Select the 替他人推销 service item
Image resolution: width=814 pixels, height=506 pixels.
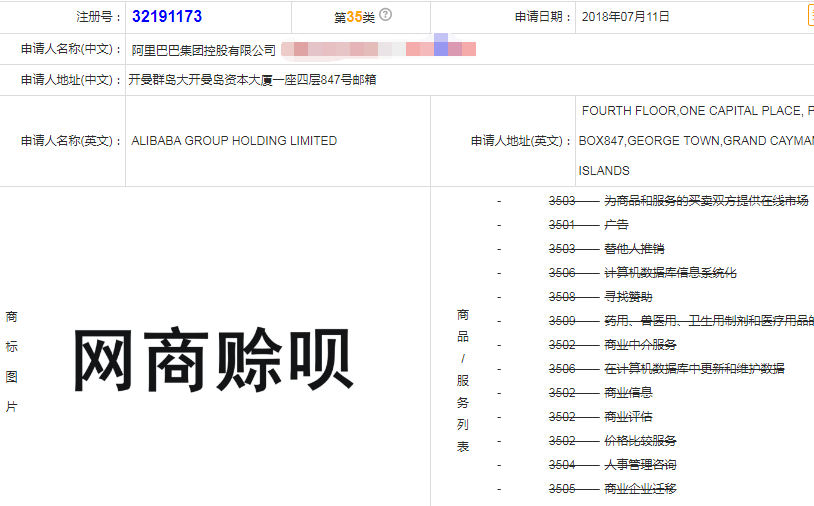click(x=634, y=249)
